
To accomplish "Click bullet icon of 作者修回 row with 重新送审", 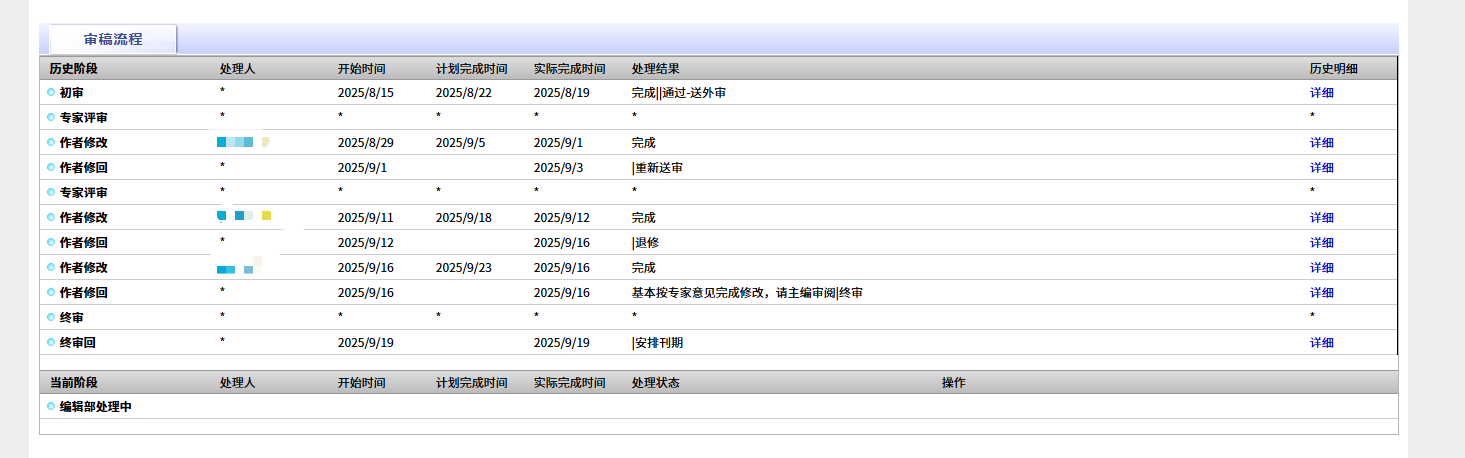I will 51,167.
